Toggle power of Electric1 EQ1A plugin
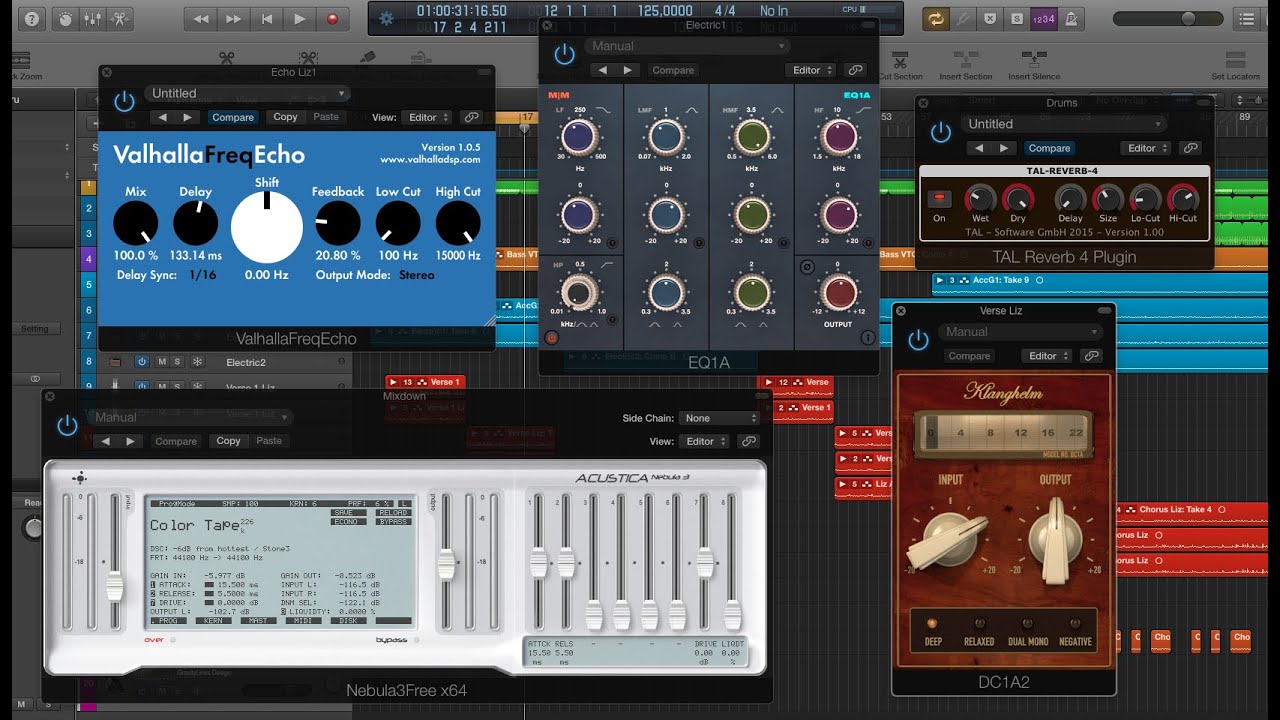The width and height of the screenshot is (1280, 720). [565, 54]
